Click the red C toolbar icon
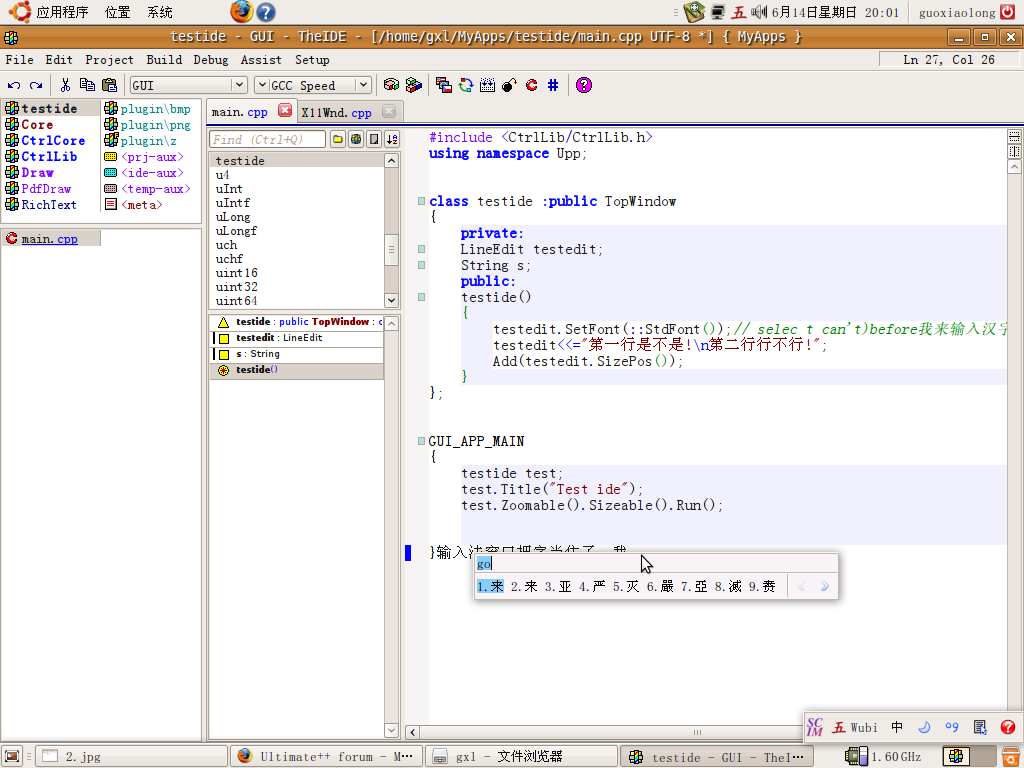Screen dimensions: 1024x768 531,86
